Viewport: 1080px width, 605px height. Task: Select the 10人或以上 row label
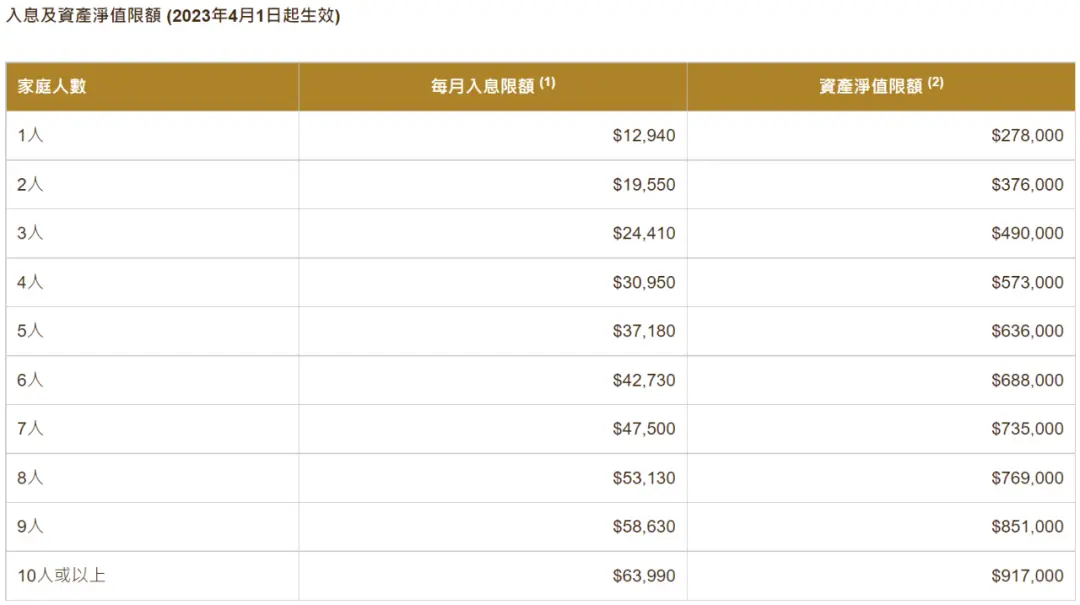[61, 576]
